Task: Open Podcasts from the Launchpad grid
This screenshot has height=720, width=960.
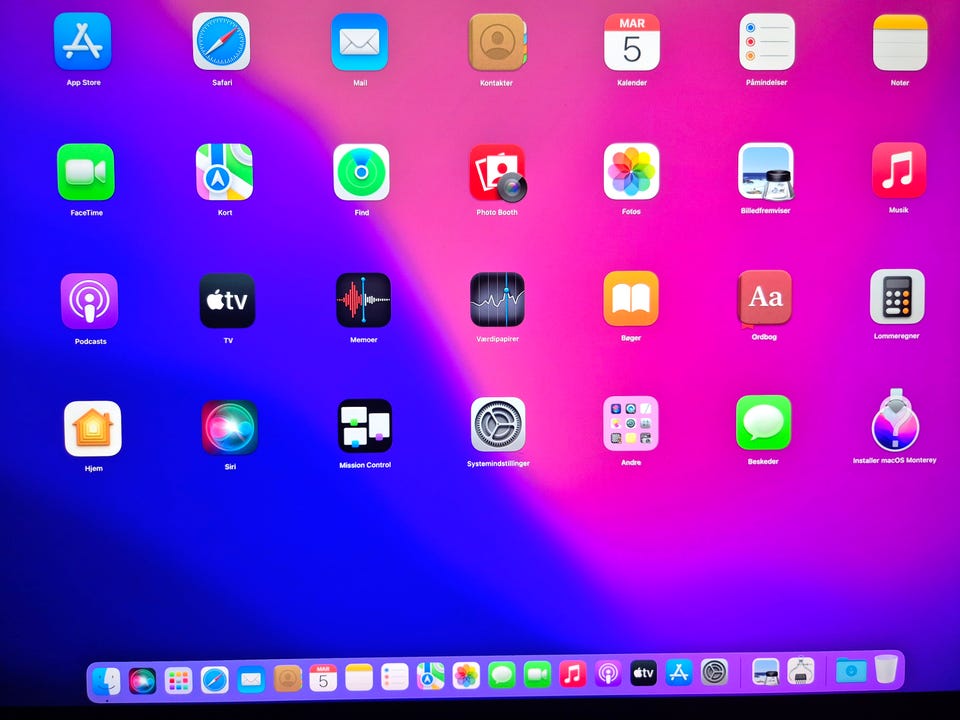Action: tap(89, 301)
